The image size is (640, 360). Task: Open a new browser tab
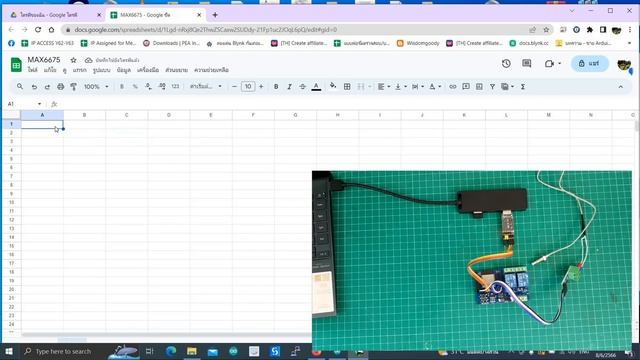215,15
